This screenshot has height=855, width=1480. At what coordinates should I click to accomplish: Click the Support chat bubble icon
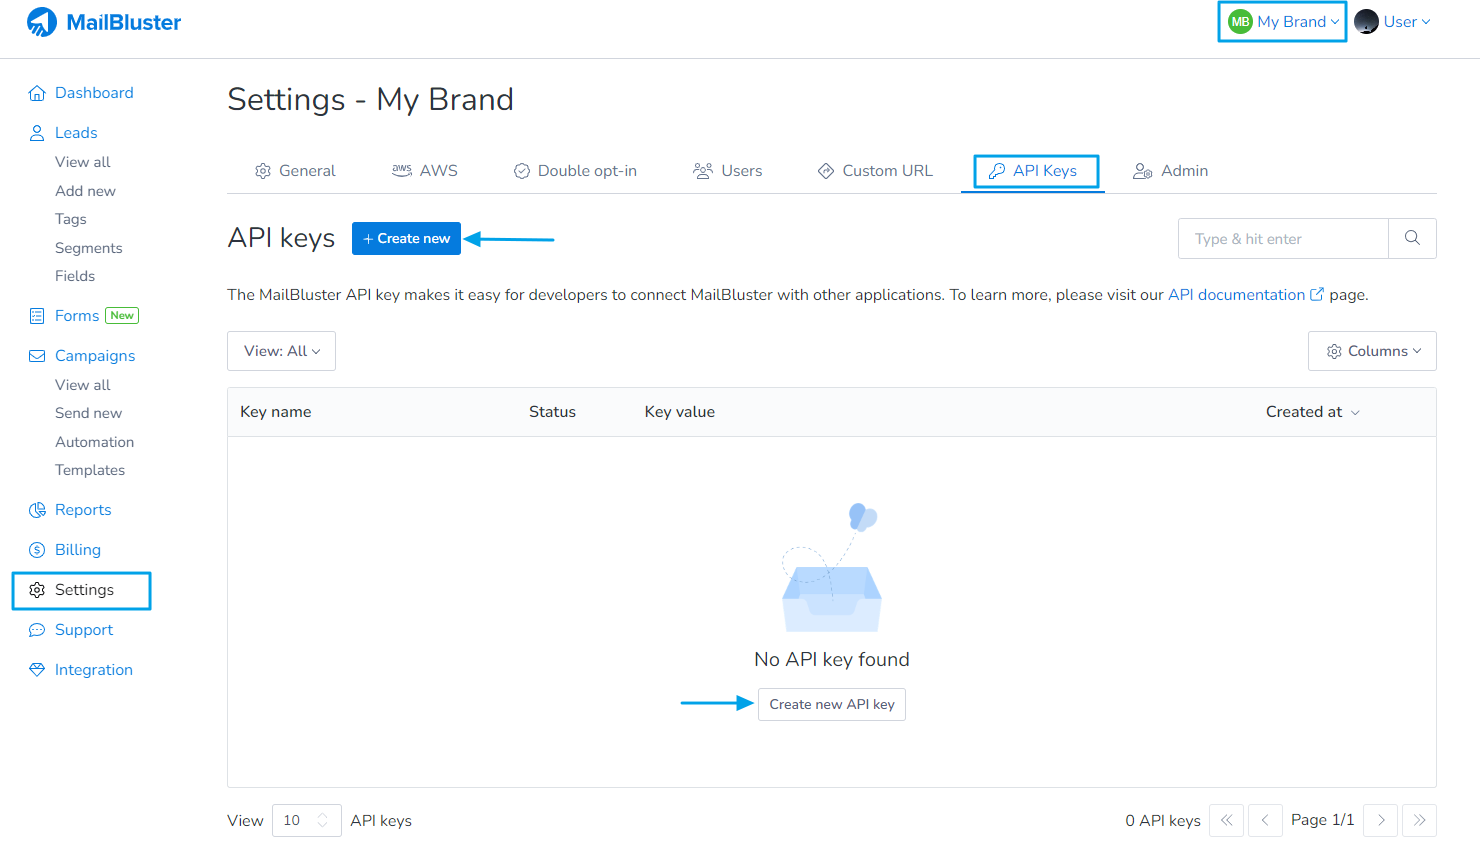(37, 630)
